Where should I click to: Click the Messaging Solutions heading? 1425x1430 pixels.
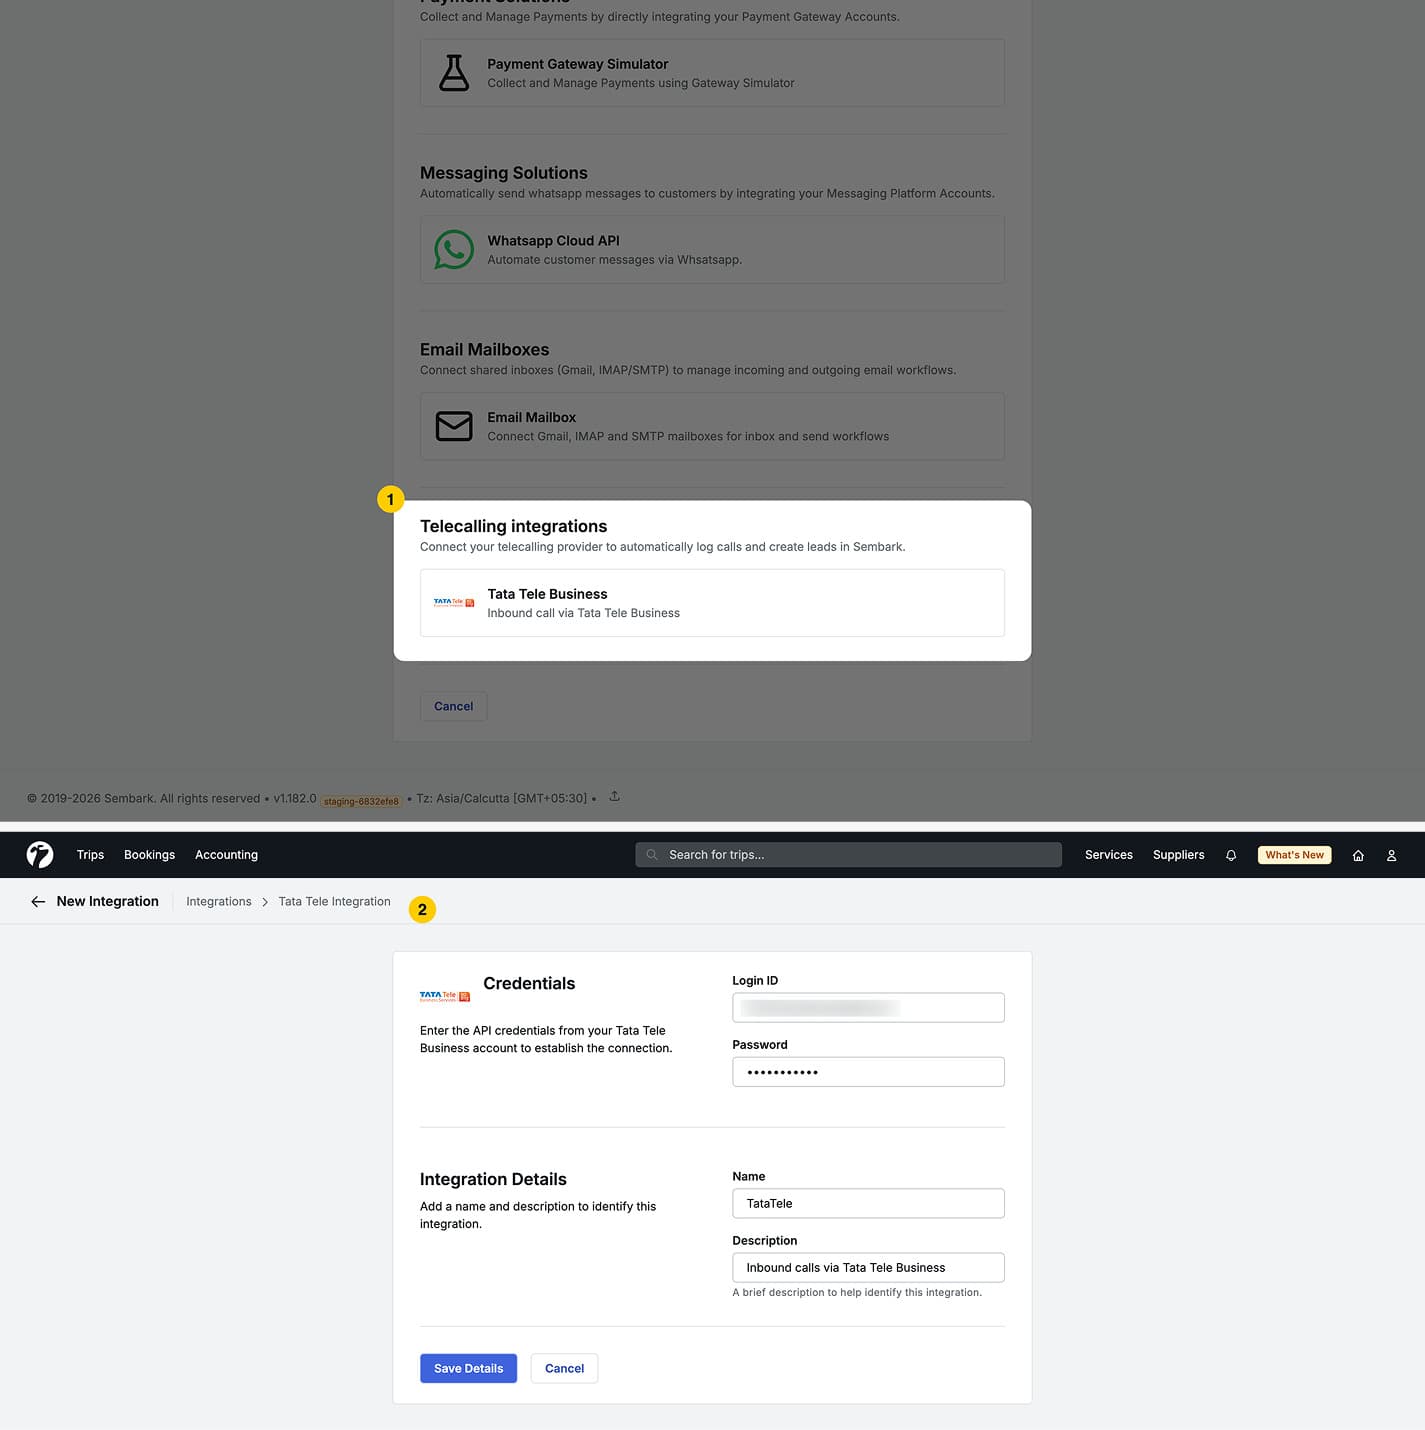click(503, 173)
